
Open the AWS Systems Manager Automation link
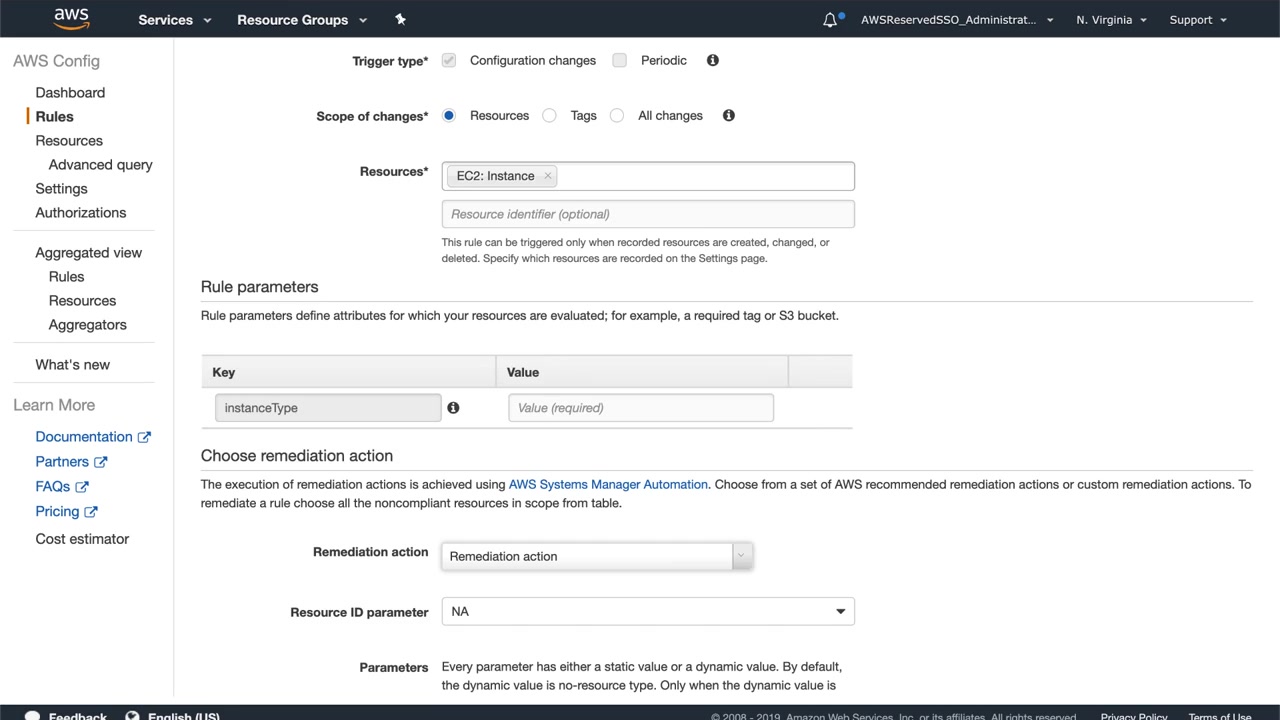[x=608, y=484]
